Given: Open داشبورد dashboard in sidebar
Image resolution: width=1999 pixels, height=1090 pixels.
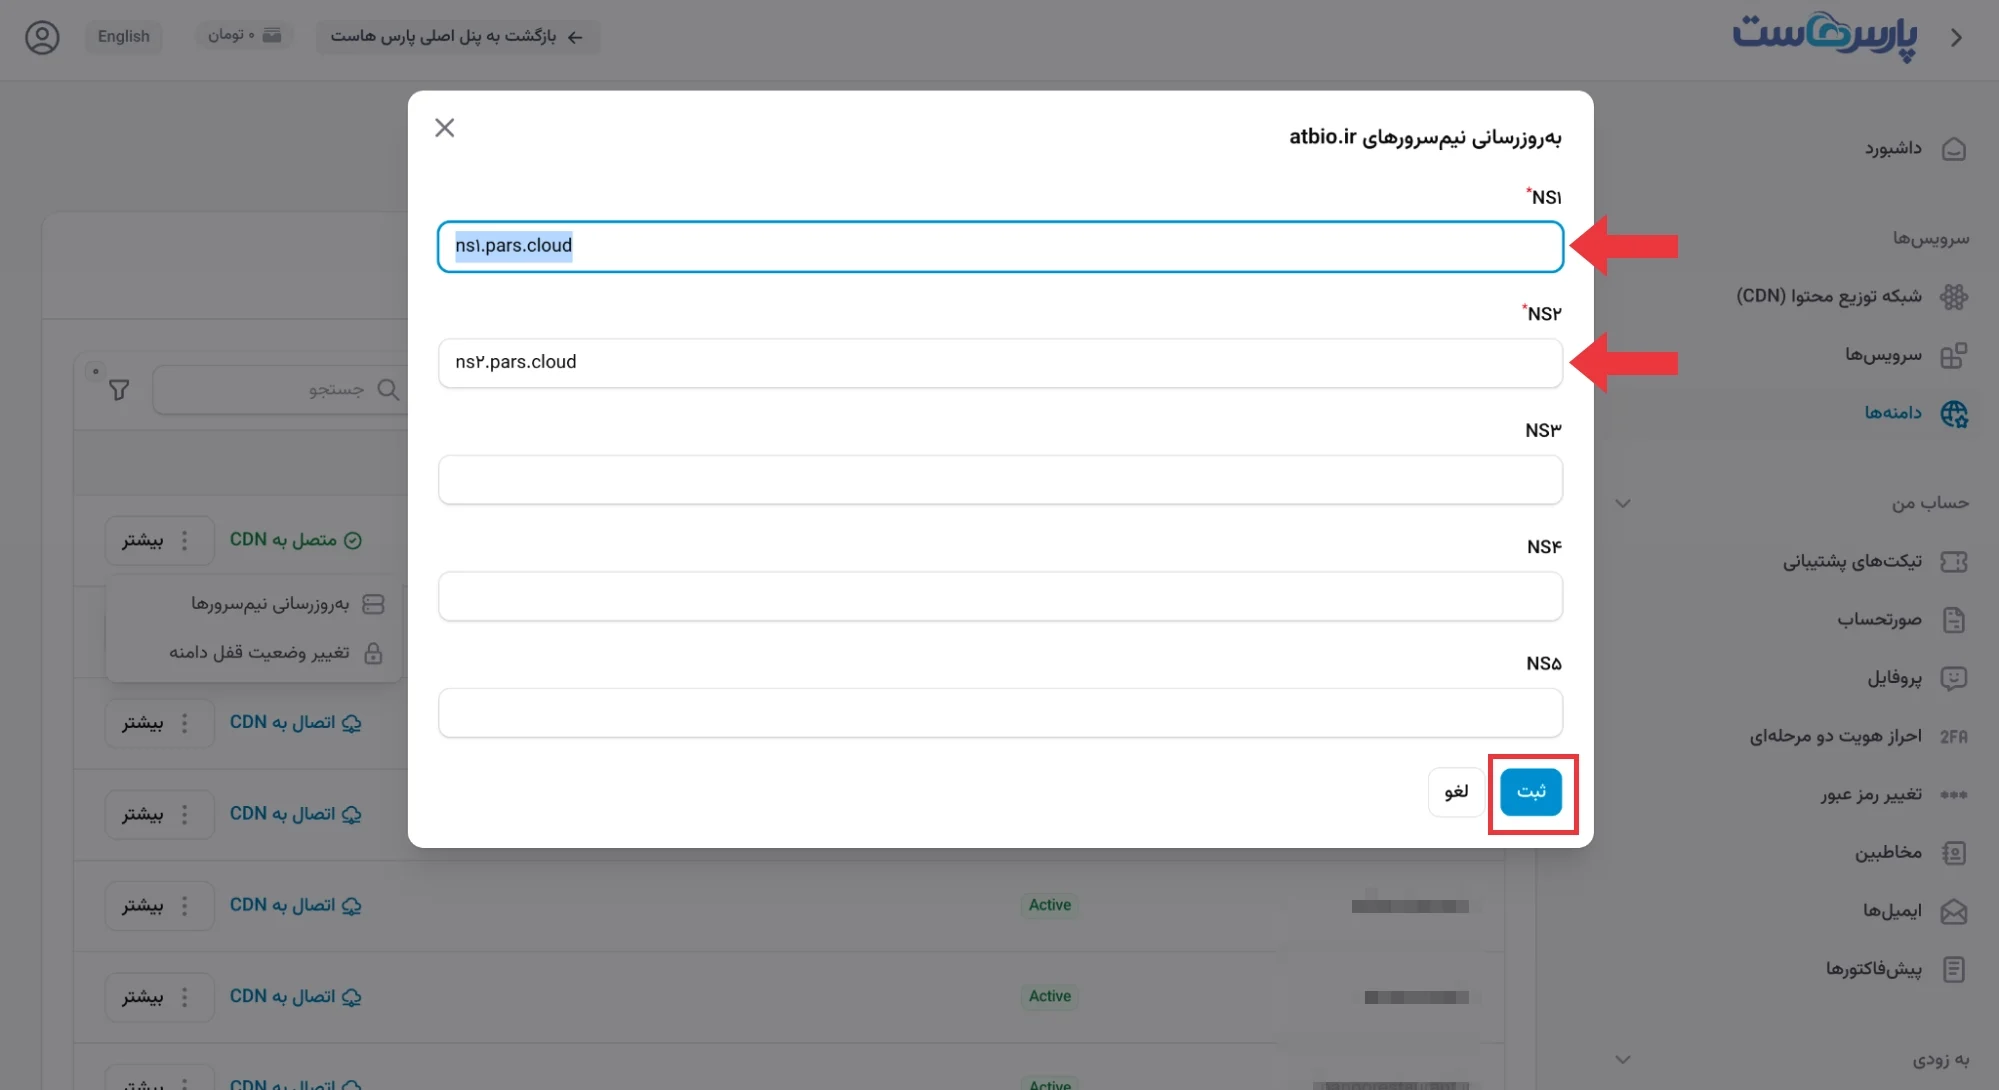Looking at the screenshot, I should tap(1893, 148).
